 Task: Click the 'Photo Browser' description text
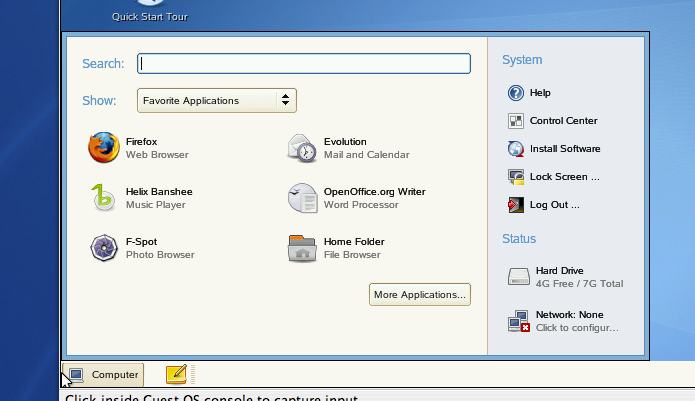[160, 255]
